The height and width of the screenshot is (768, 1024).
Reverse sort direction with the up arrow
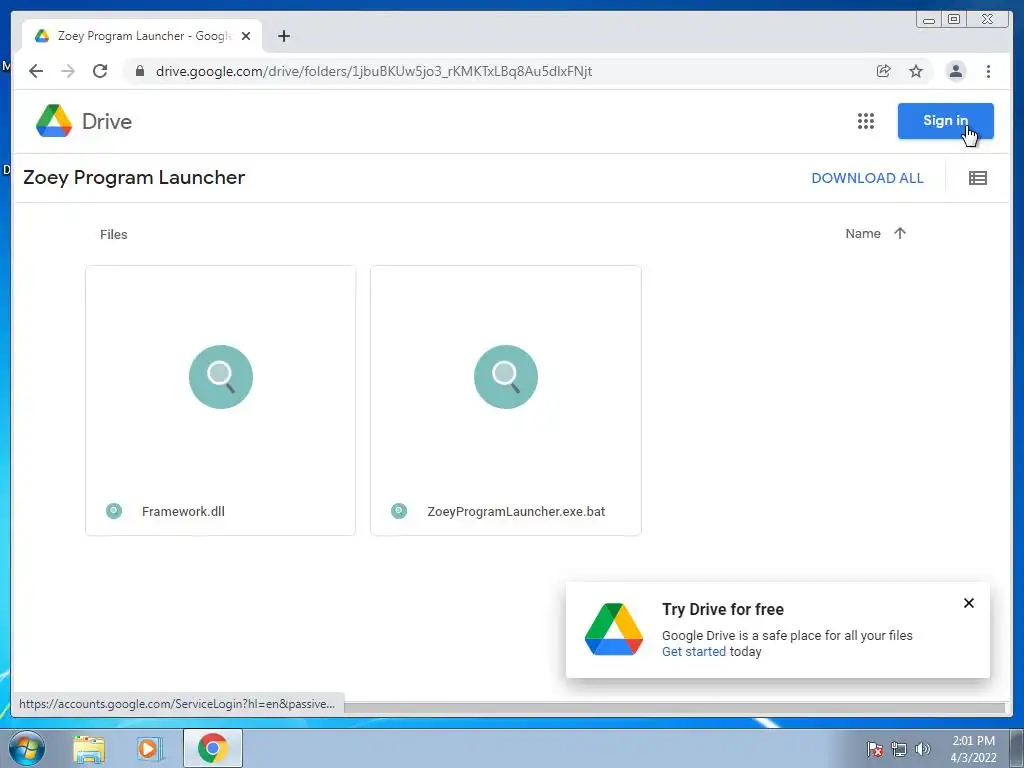point(900,233)
